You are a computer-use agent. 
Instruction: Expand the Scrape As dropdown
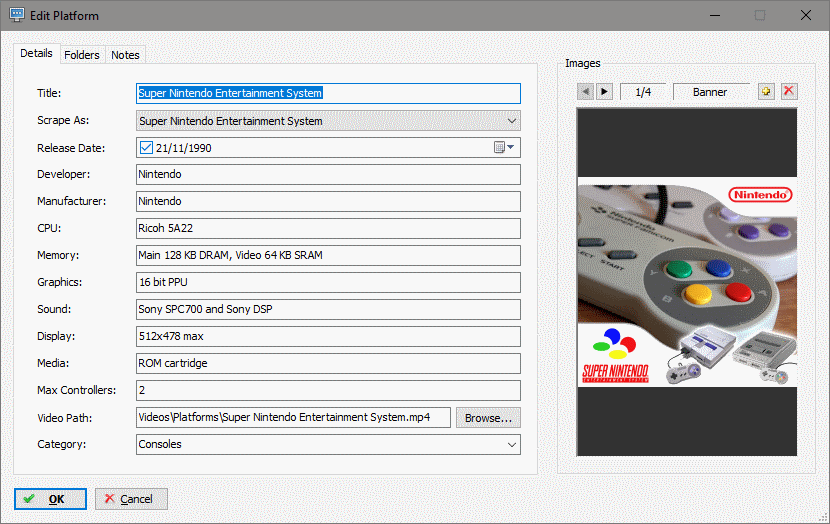511,121
